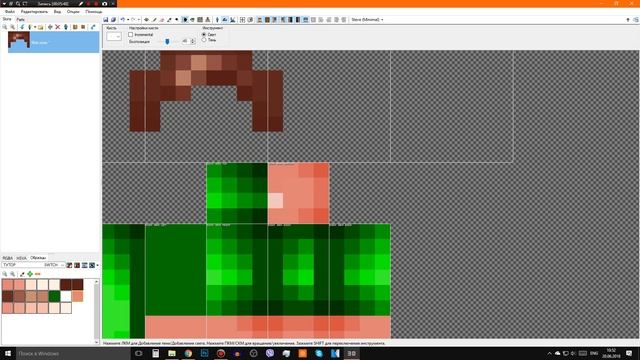This screenshot has height=360, width=640.
Task: Click the exposure value stepper arrows
Action: coord(193,41)
